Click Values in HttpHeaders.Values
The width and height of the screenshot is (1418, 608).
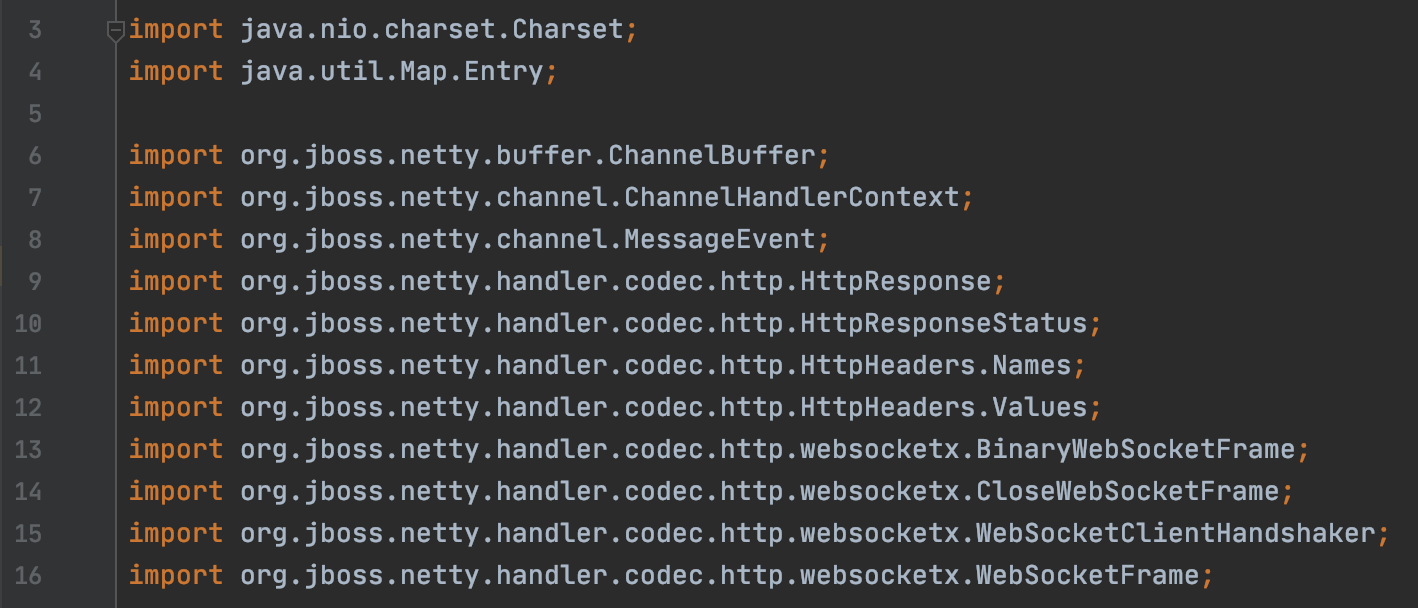(x=1040, y=407)
